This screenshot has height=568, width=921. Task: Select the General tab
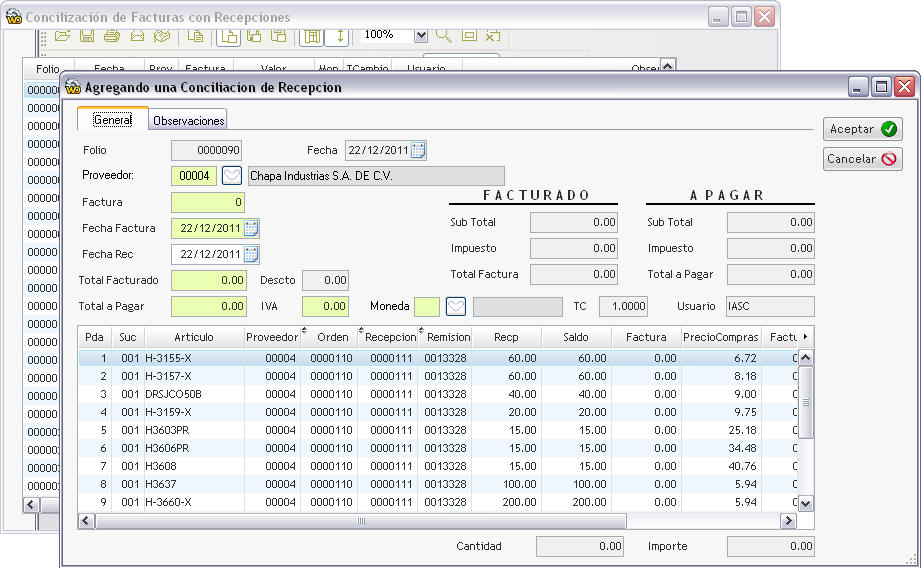112,120
